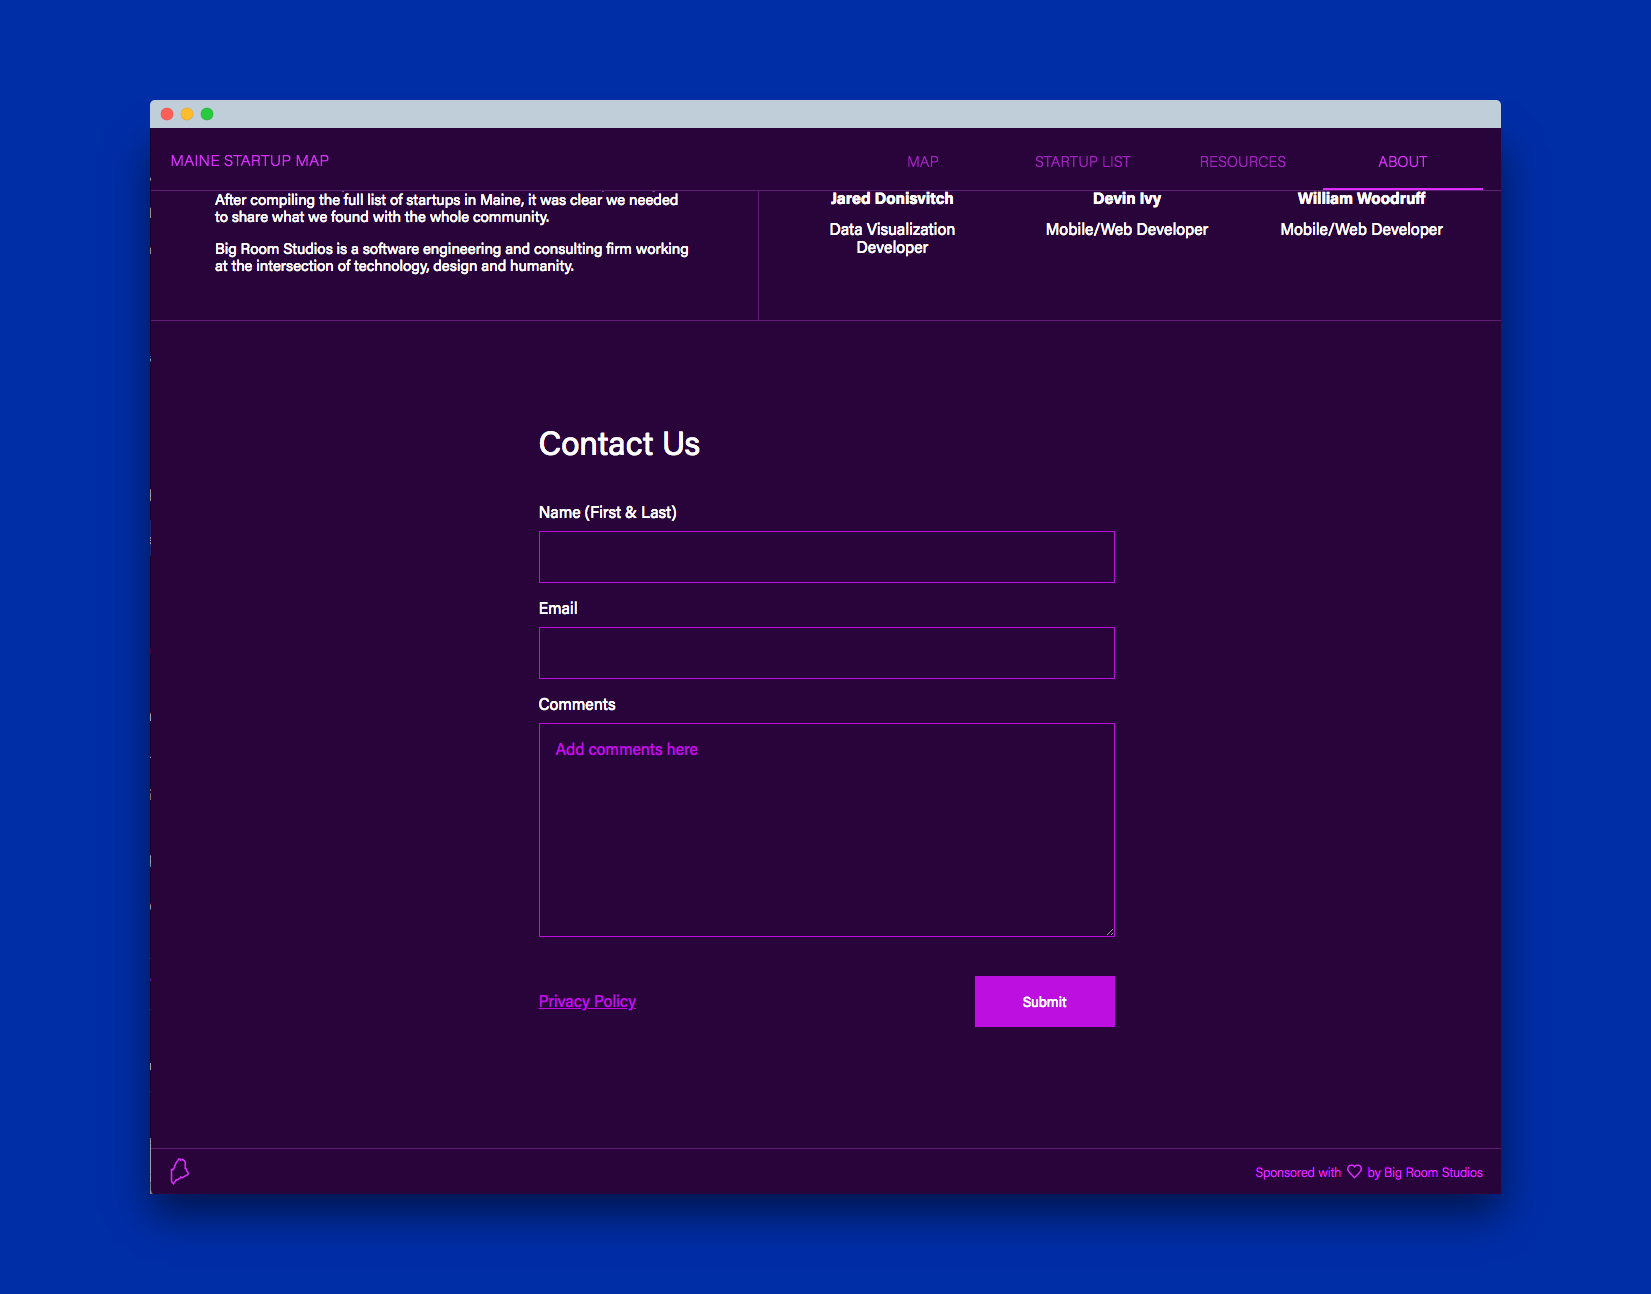This screenshot has height=1294, width=1651.
Task: Click the yellow minimize window button
Action: (187, 114)
